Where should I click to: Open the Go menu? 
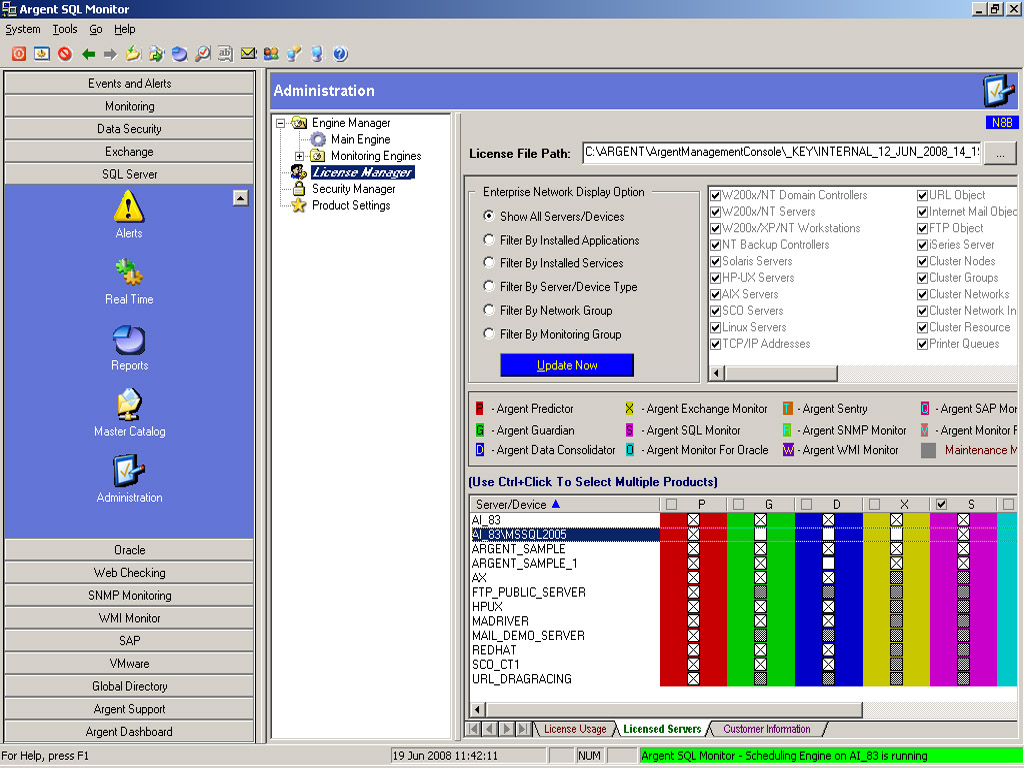pyautogui.click(x=96, y=29)
